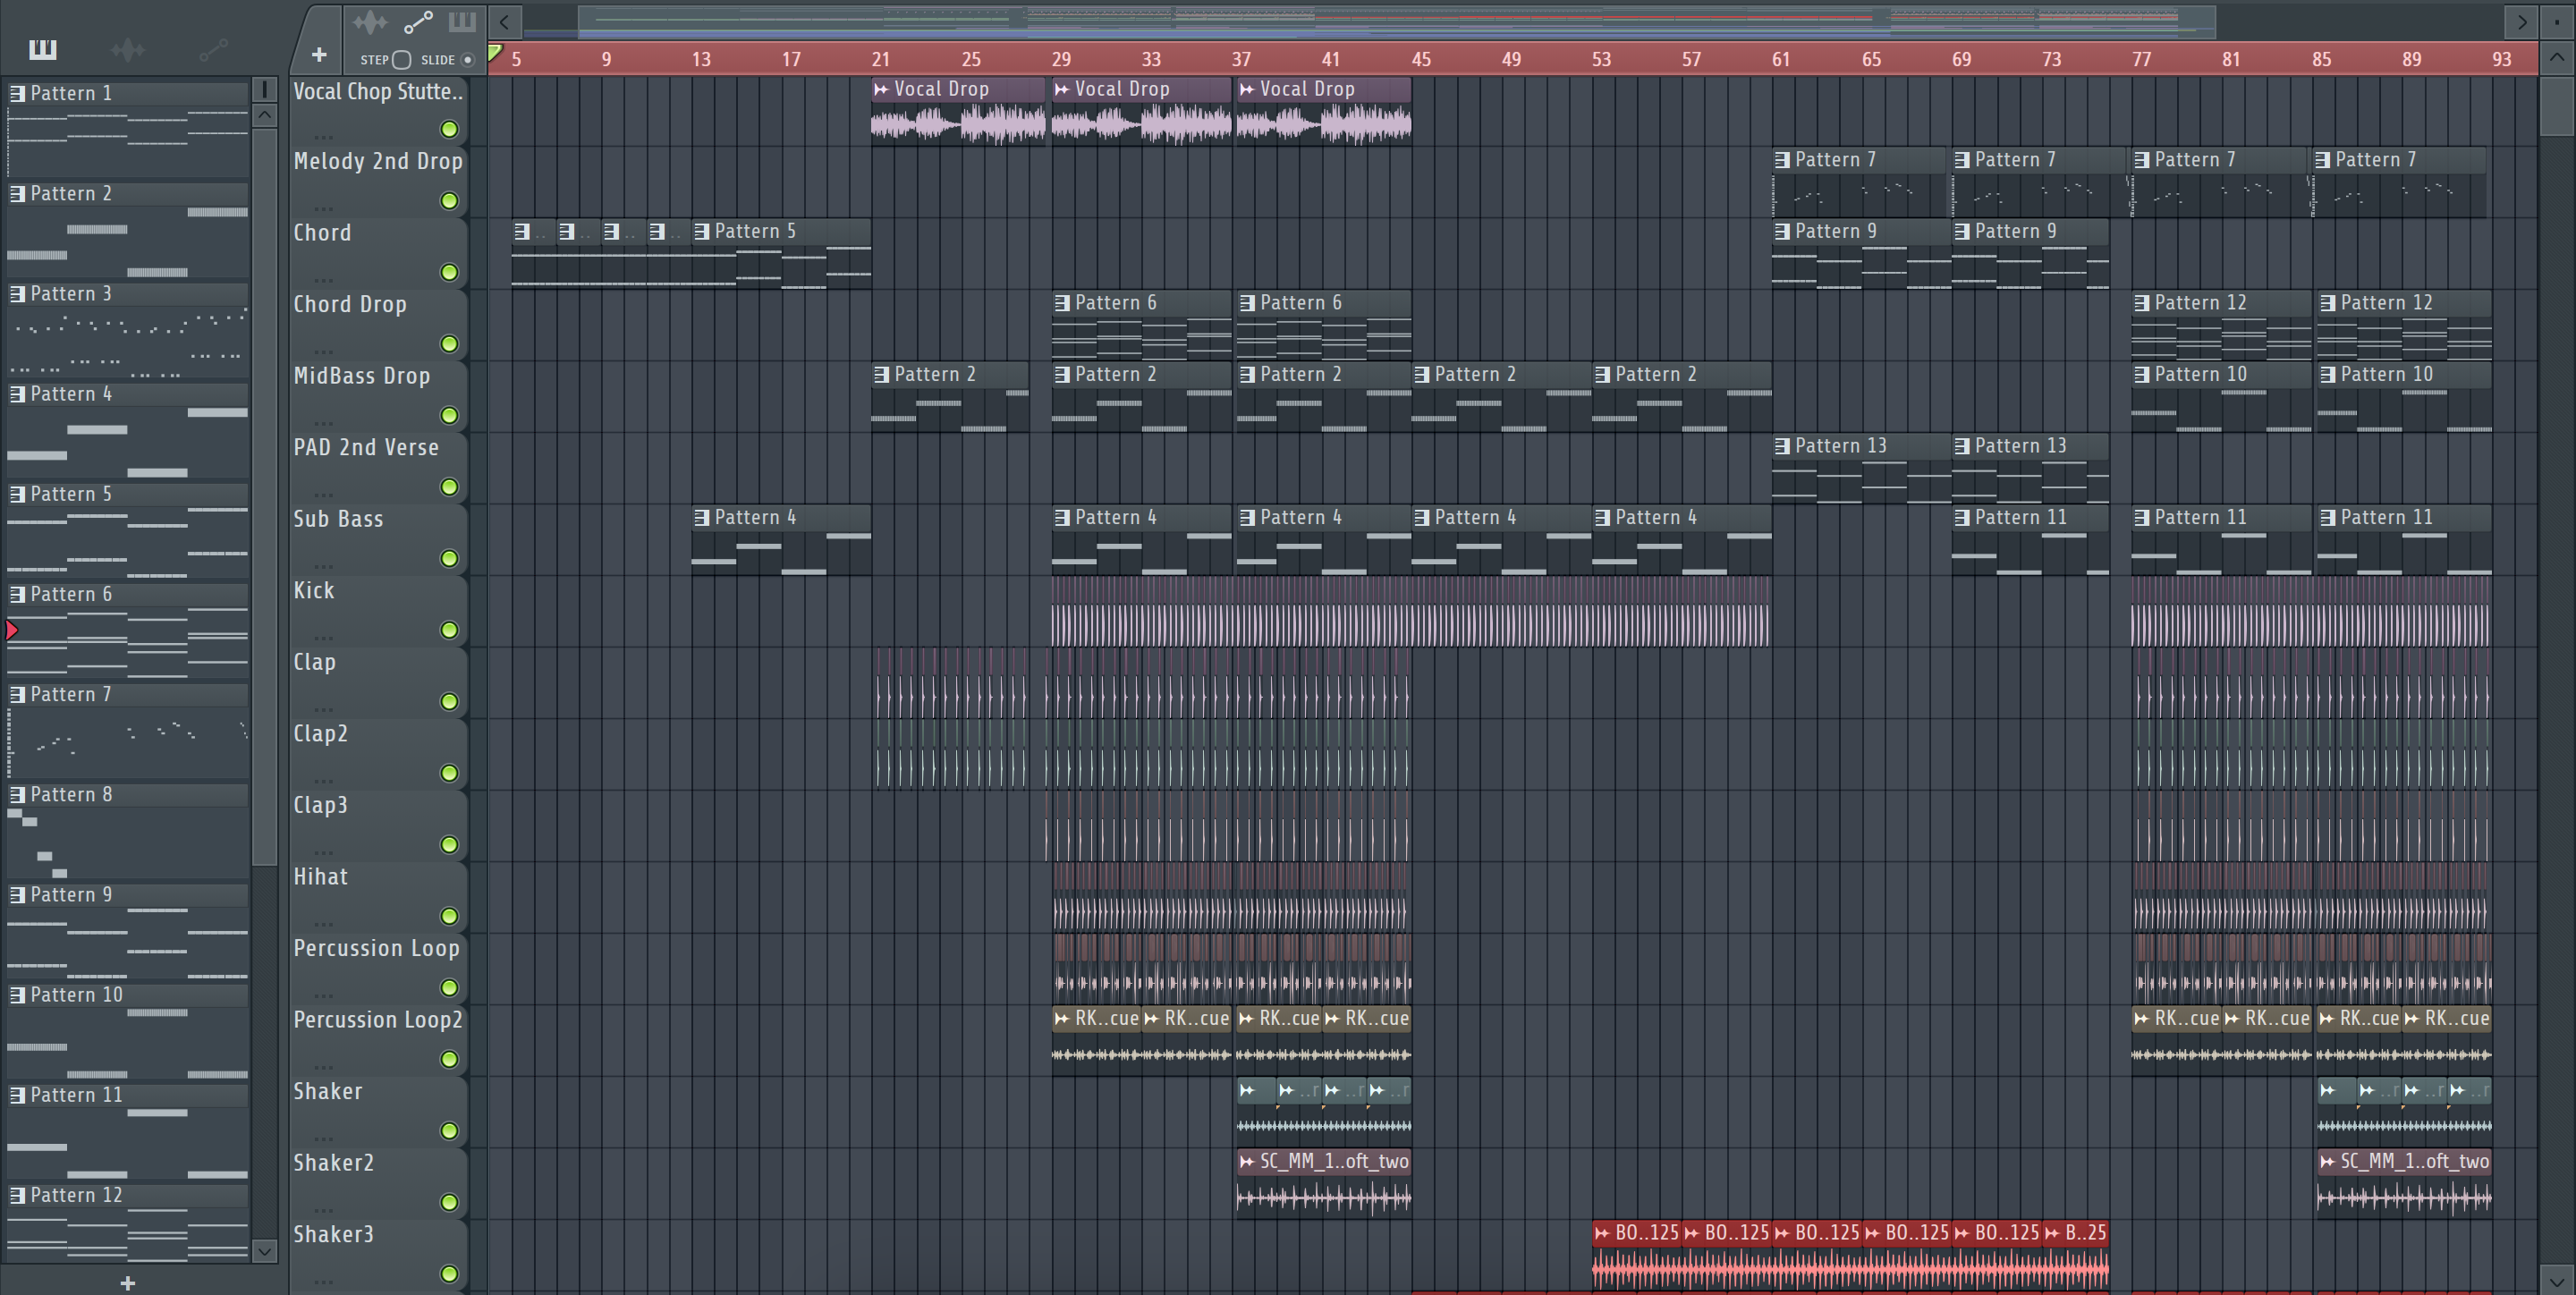Select Pattern 5 clip on Chord track
The height and width of the screenshot is (1295, 2576).
(780, 254)
